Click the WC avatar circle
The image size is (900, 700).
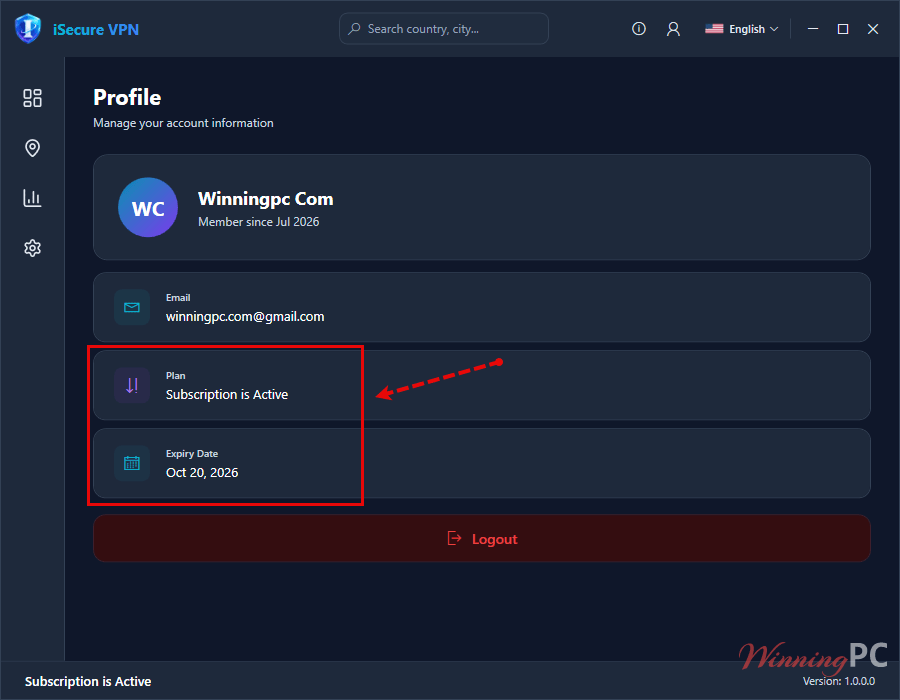pos(148,207)
